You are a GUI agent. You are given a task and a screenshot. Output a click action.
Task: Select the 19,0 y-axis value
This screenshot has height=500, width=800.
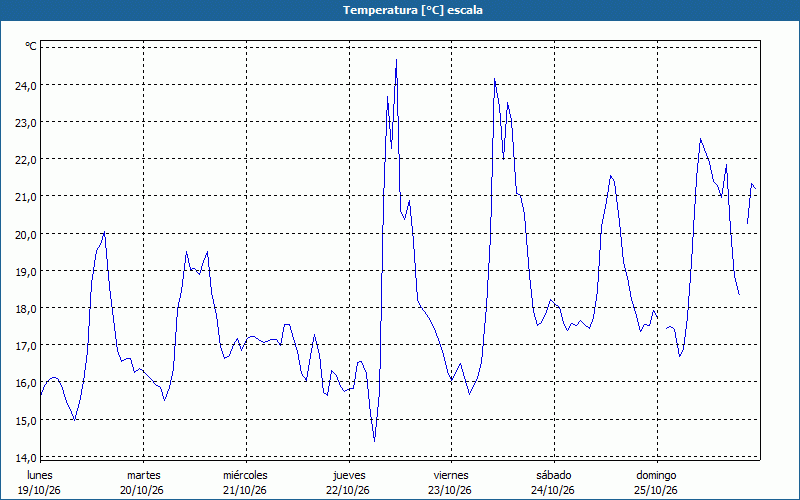coord(26,272)
